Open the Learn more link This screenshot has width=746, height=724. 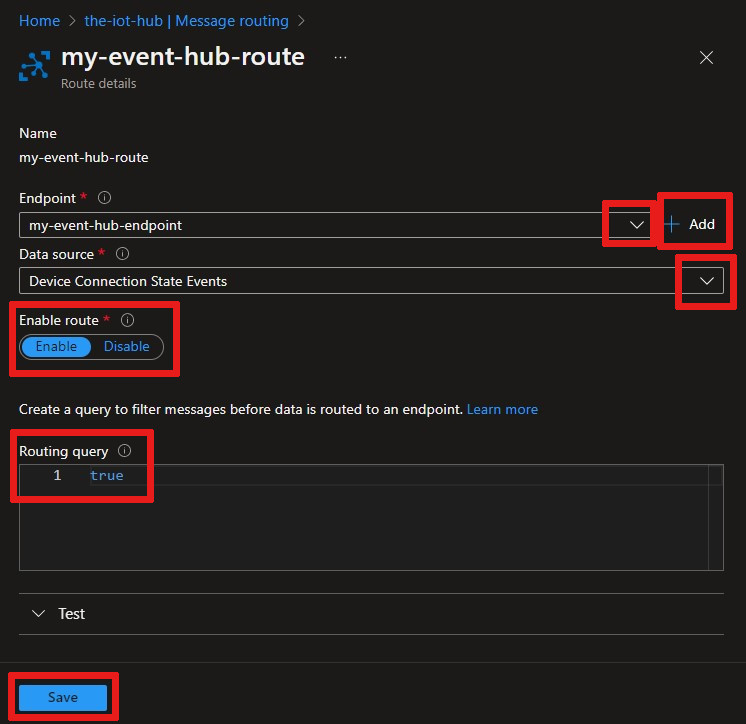pyautogui.click(x=502, y=410)
